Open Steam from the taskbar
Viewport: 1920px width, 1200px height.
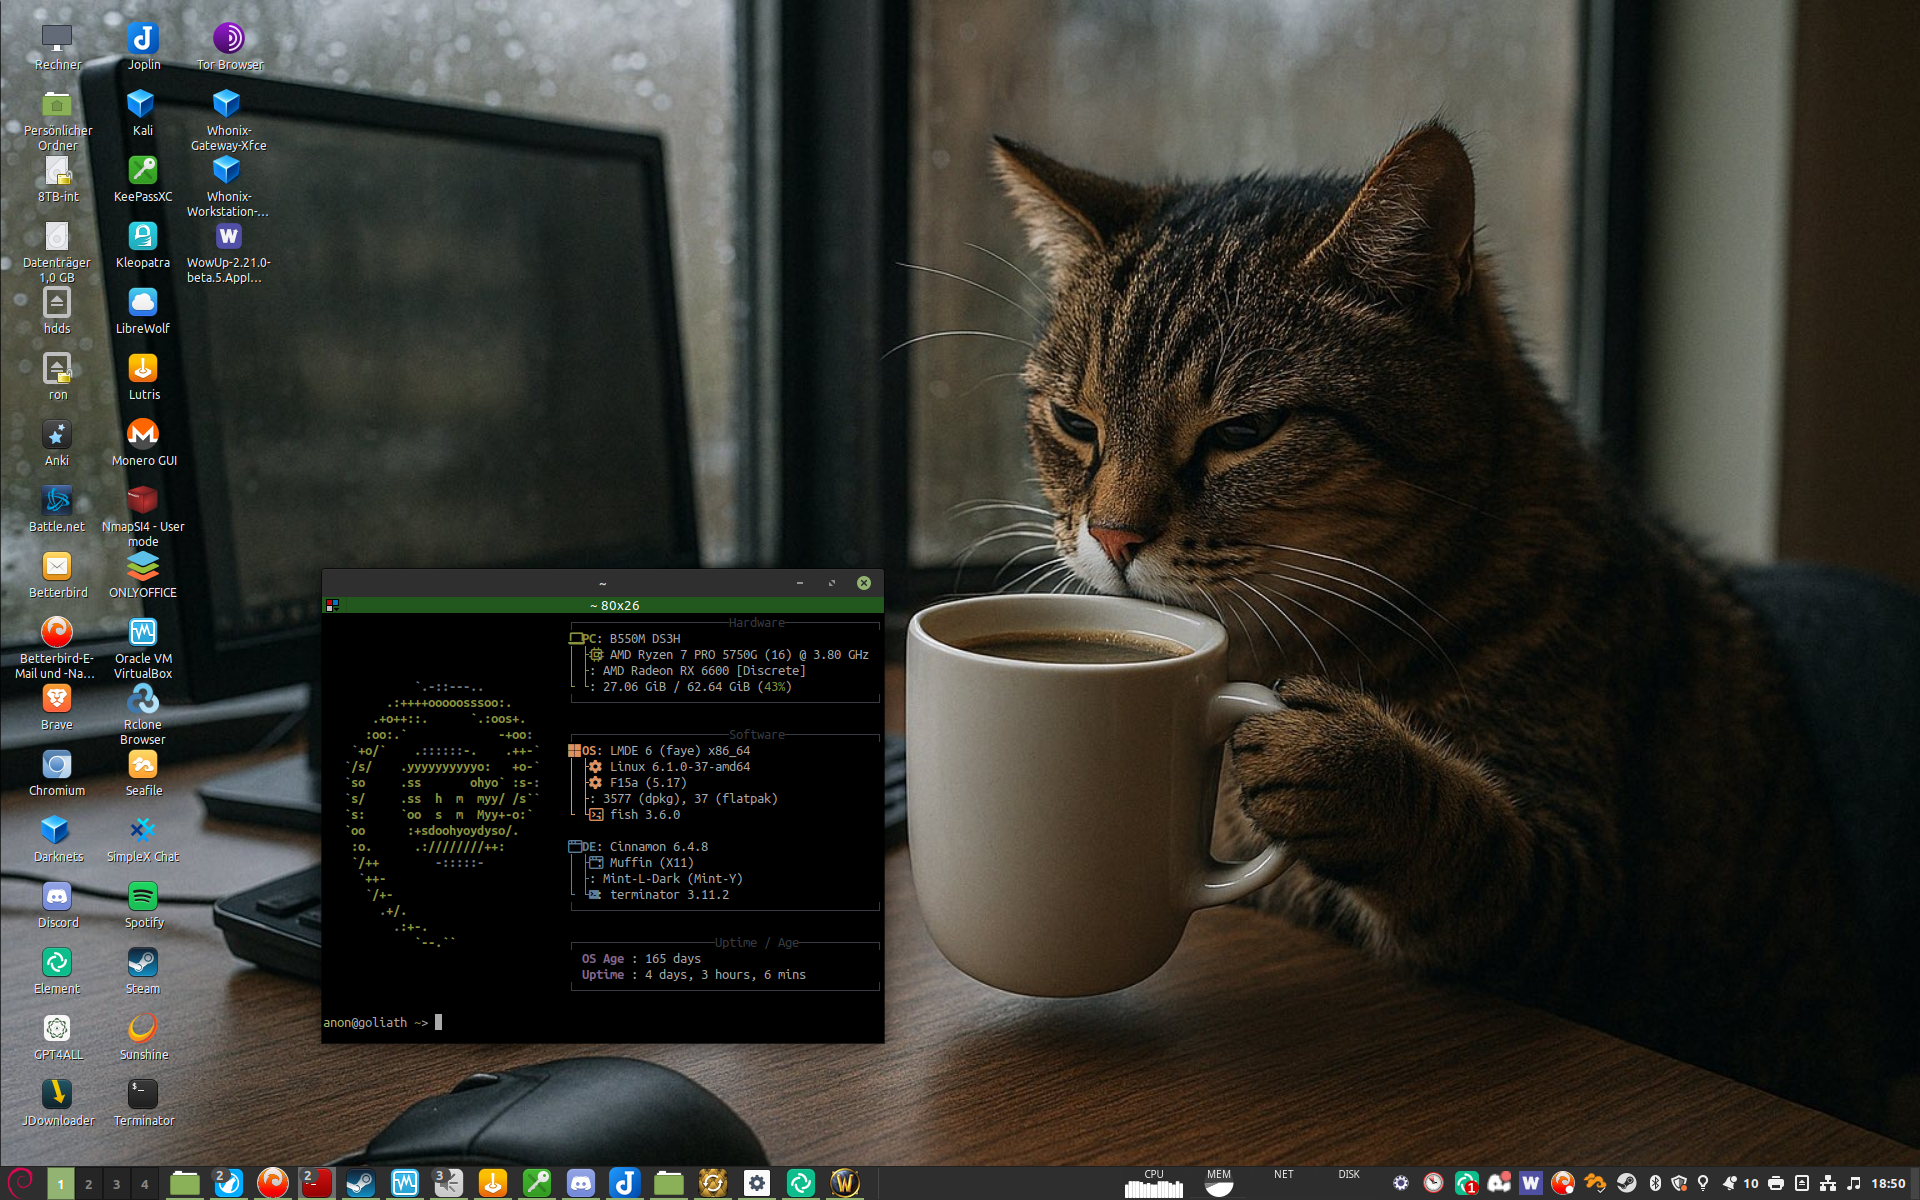[x=360, y=1183]
